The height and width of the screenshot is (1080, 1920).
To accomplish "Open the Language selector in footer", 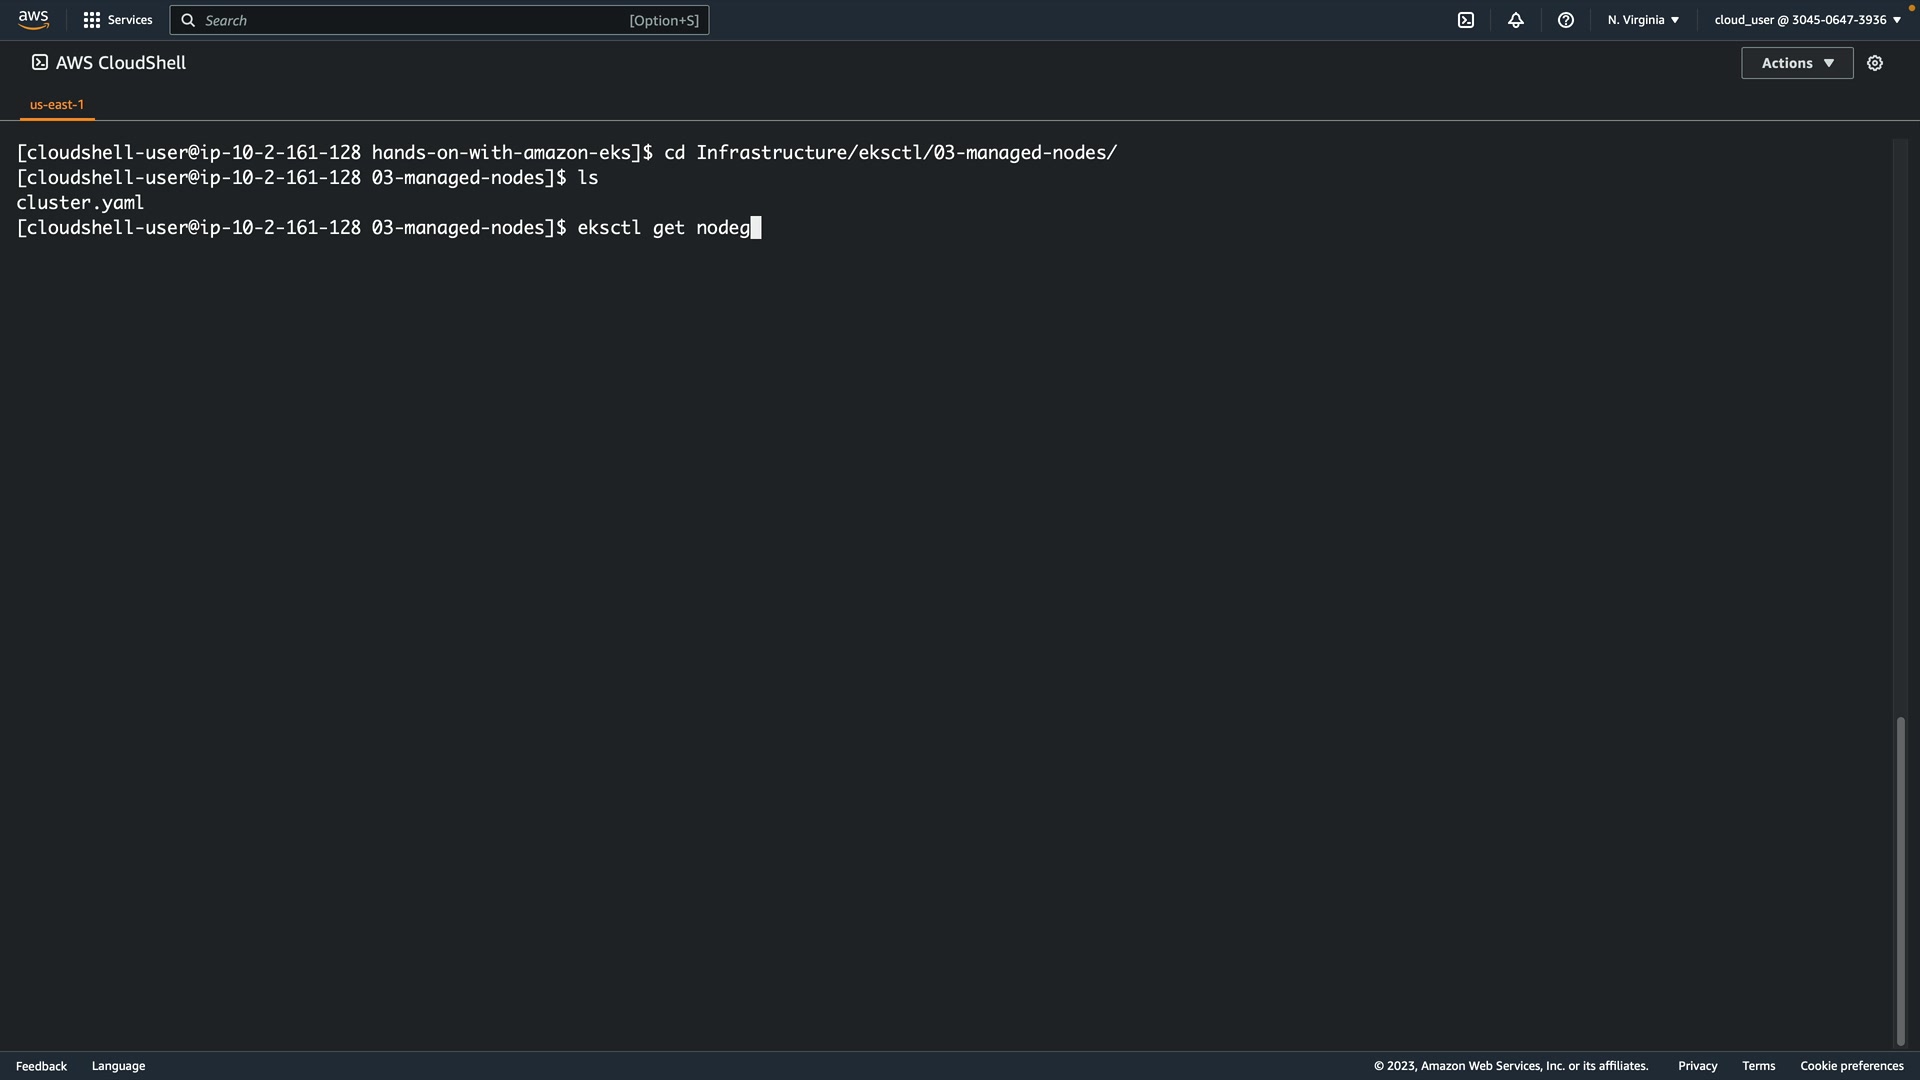I will (118, 1066).
